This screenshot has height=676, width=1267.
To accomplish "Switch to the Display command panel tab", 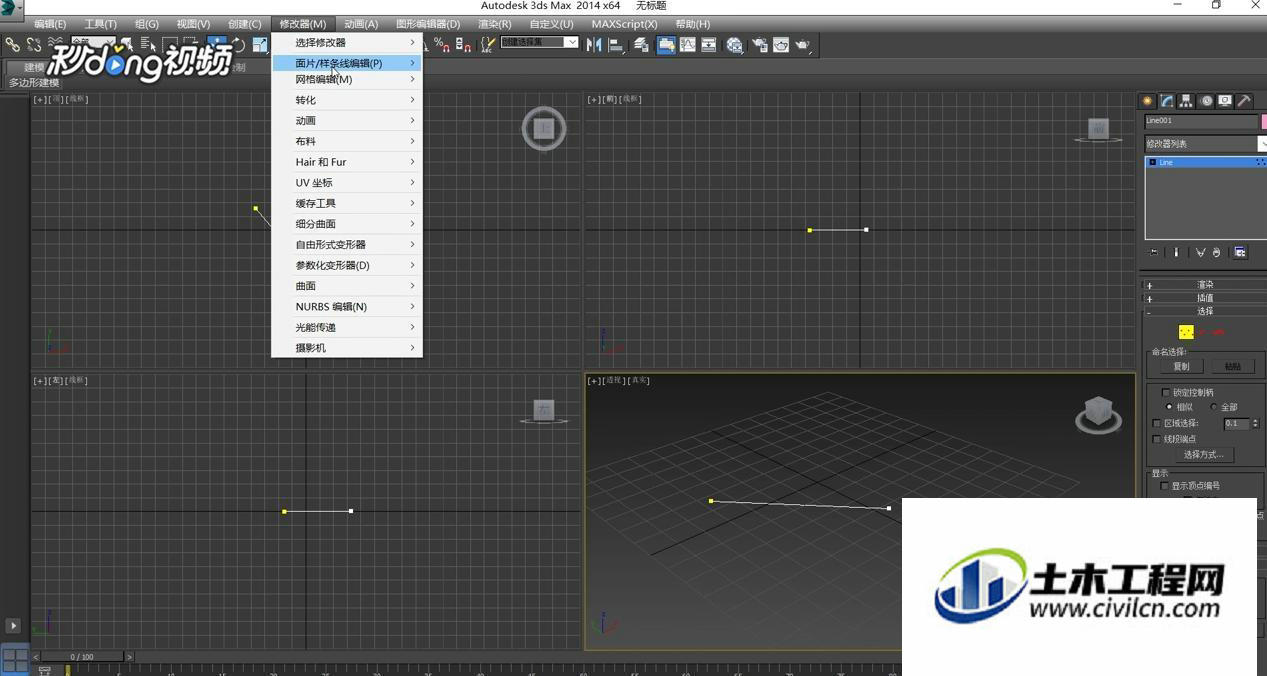I will 1225,101.
